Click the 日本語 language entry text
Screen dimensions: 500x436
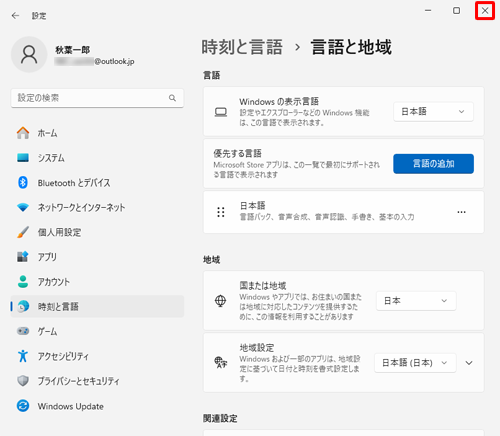(x=252, y=205)
